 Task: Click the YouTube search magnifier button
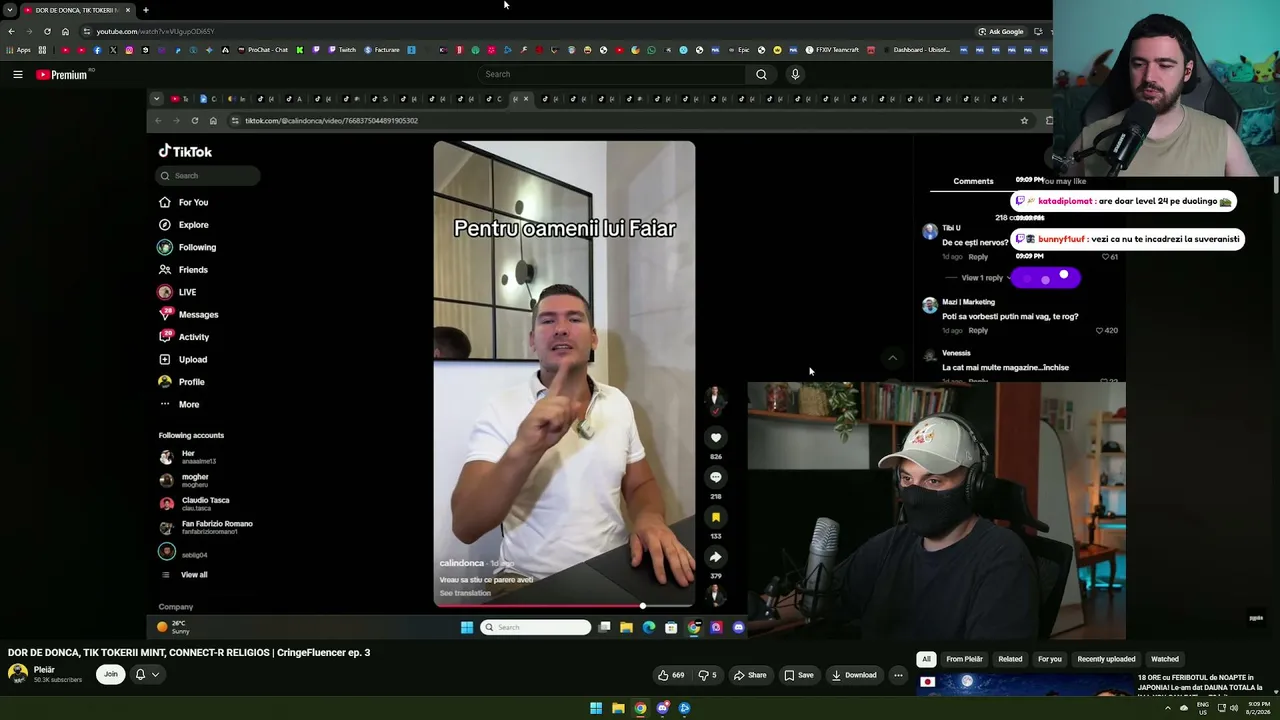point(761,74)
